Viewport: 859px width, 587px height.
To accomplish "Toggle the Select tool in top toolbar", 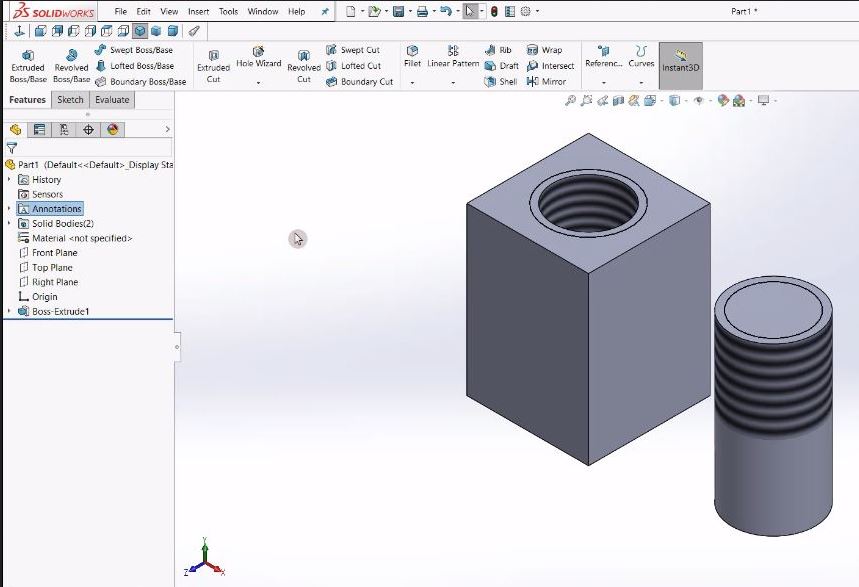I will [469, 12].
